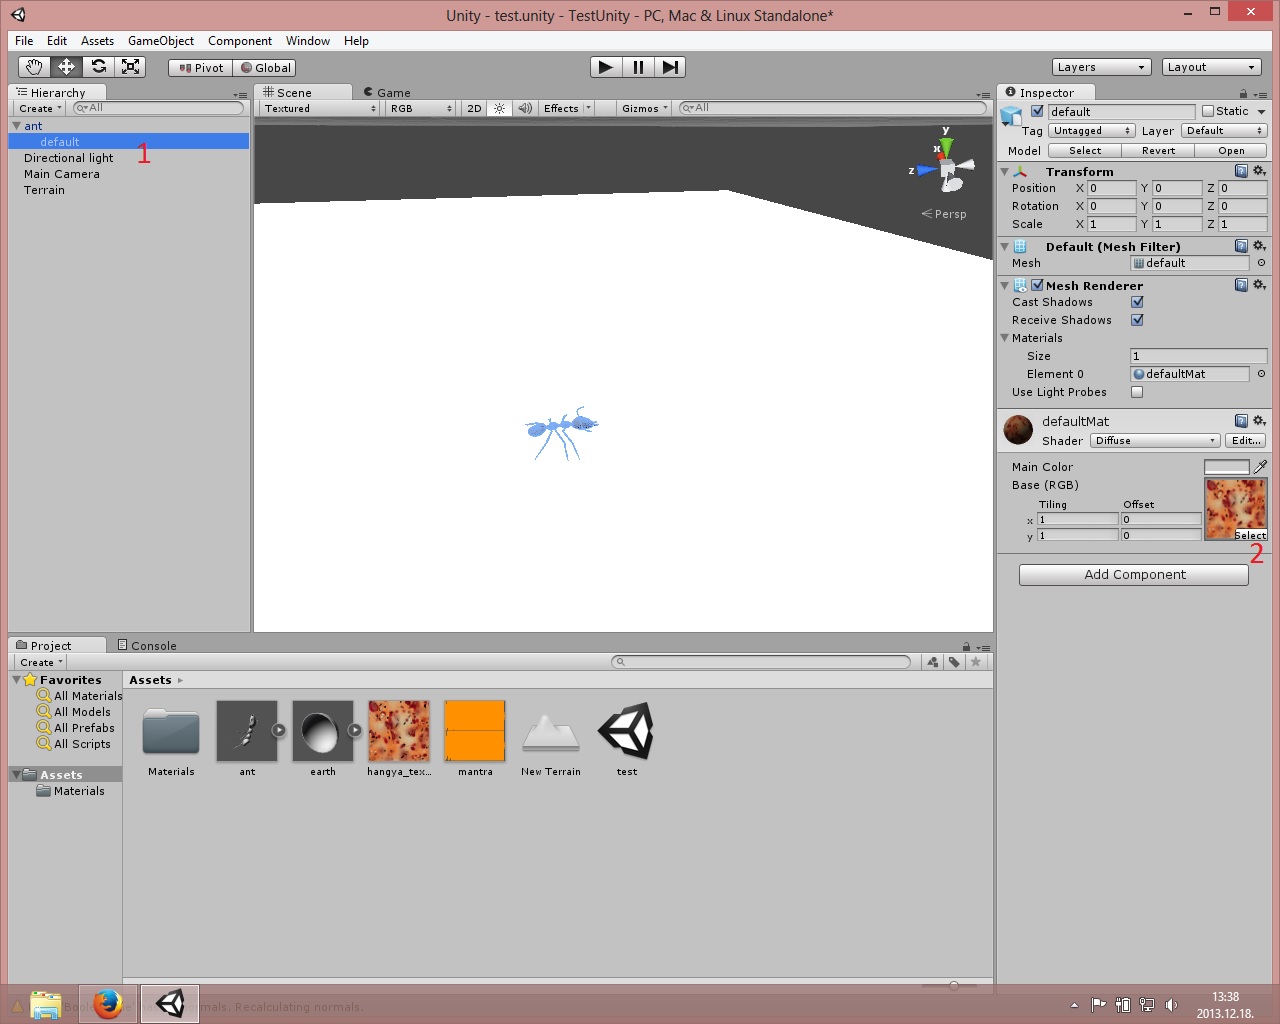Open the Tag Untagged dropdown
Screen dimensions: 1280x1024
(x=1092, y=131)
